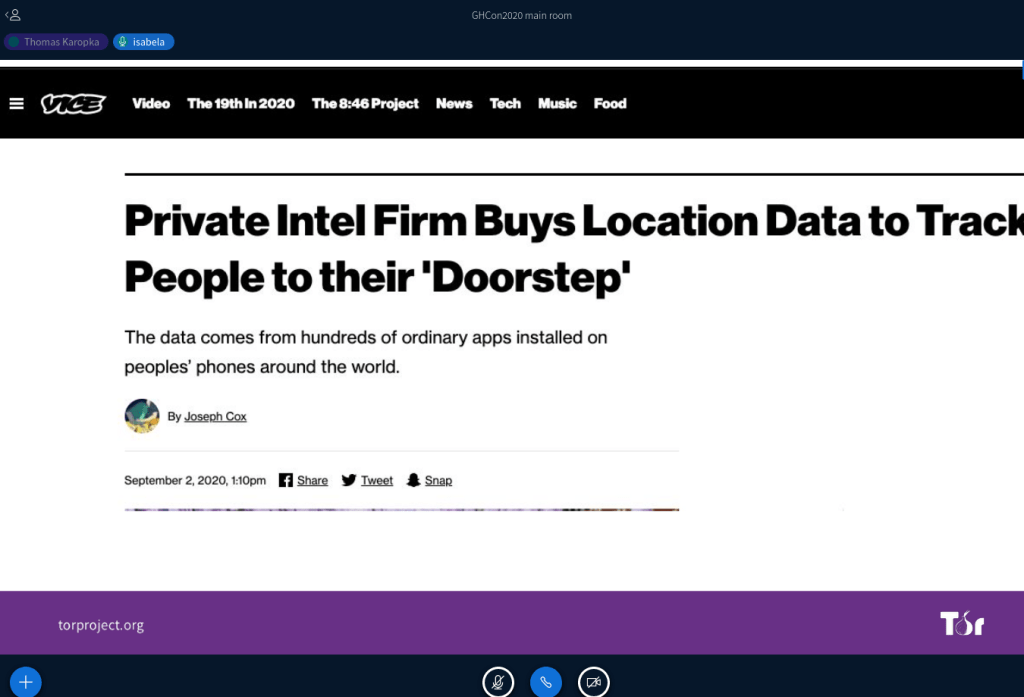Open author Joseph Cox's page
The image size is (1024, 697).
point(215,417)
